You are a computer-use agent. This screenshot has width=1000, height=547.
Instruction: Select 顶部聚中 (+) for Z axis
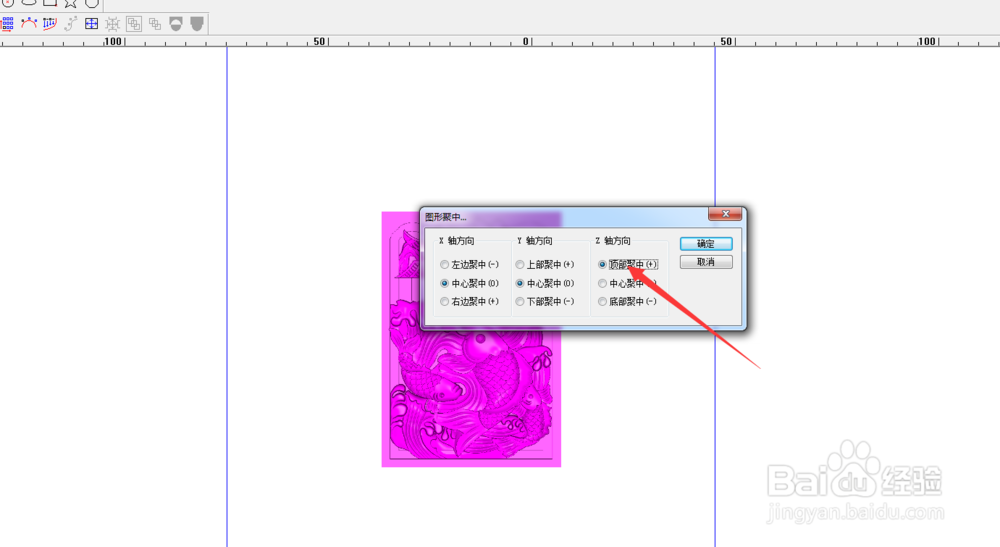click(x=628, y=265)
